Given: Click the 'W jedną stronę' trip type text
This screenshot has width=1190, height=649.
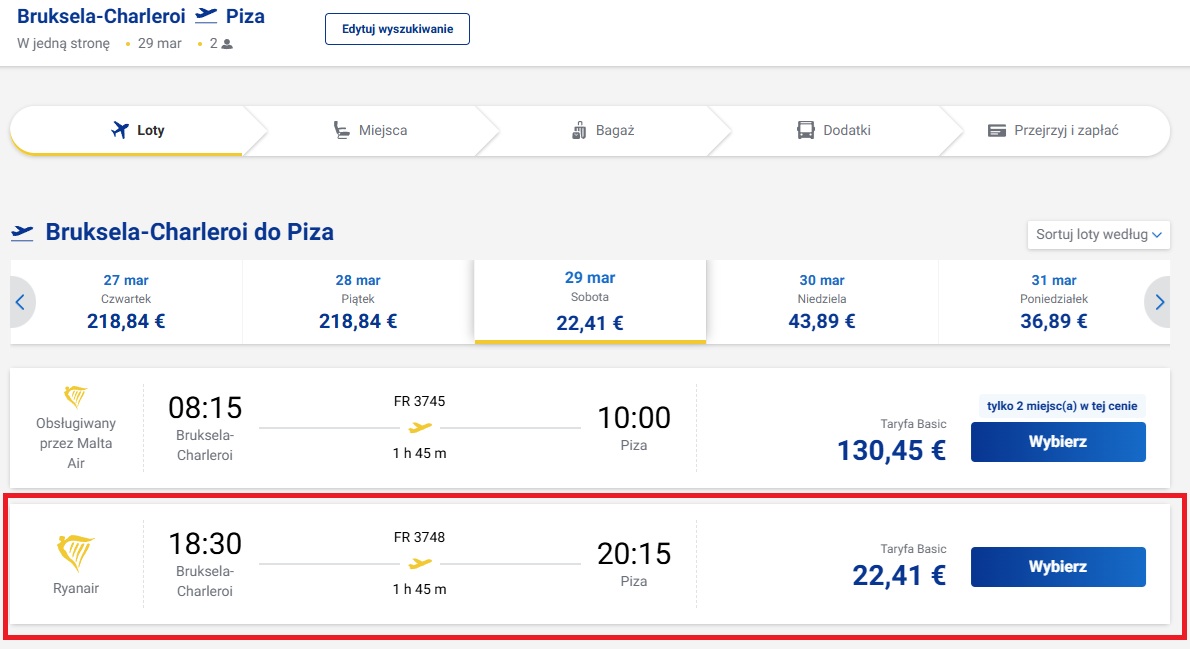Looking at the screenshot, I should [63, 44].
